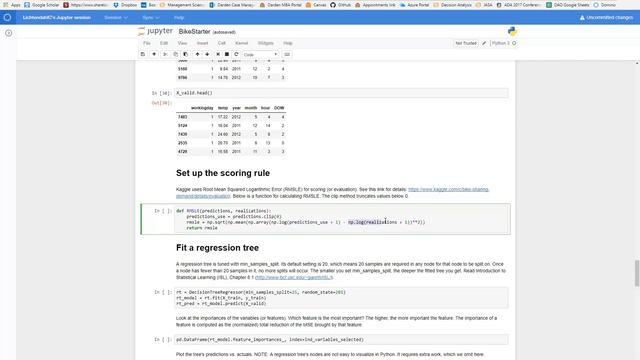Restart the kernel with the circular arrow icon
The image size is (640, 360).
(x=236, y=54)
